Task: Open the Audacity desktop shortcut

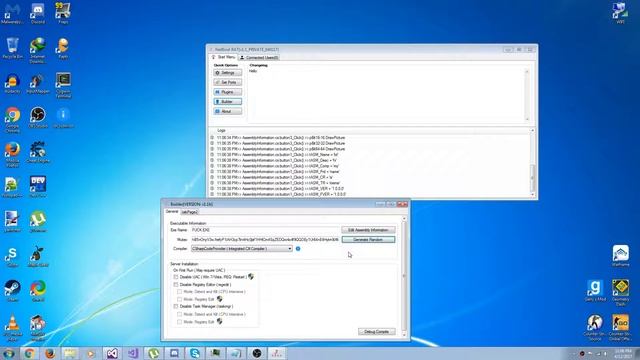Action: tap(12, 84)
